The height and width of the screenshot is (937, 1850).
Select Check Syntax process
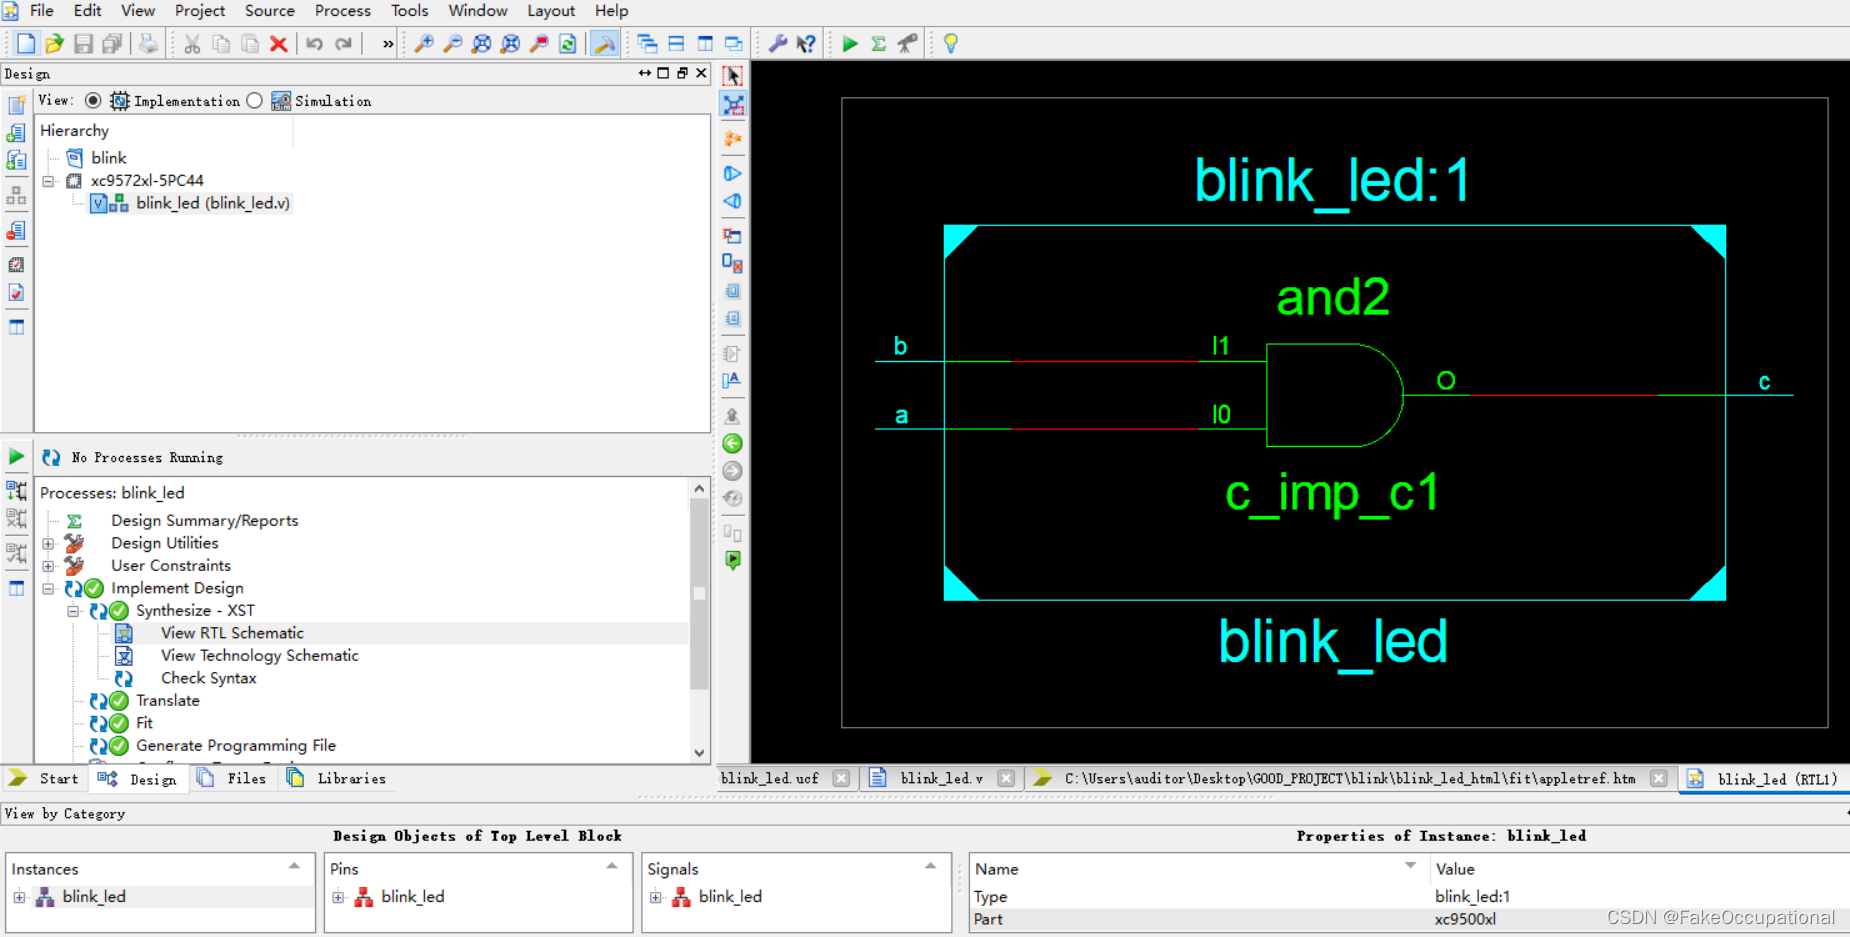pos(208,678)
